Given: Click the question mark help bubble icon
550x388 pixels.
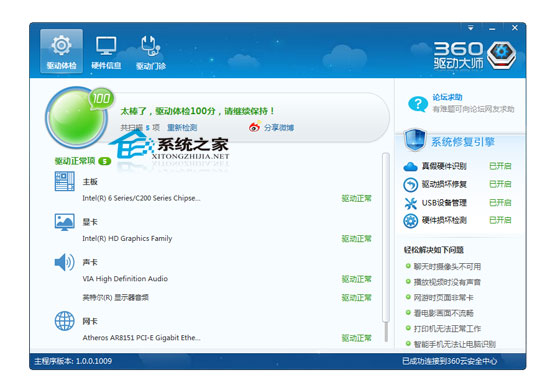Looking at the screenshot, I should 418,104.
